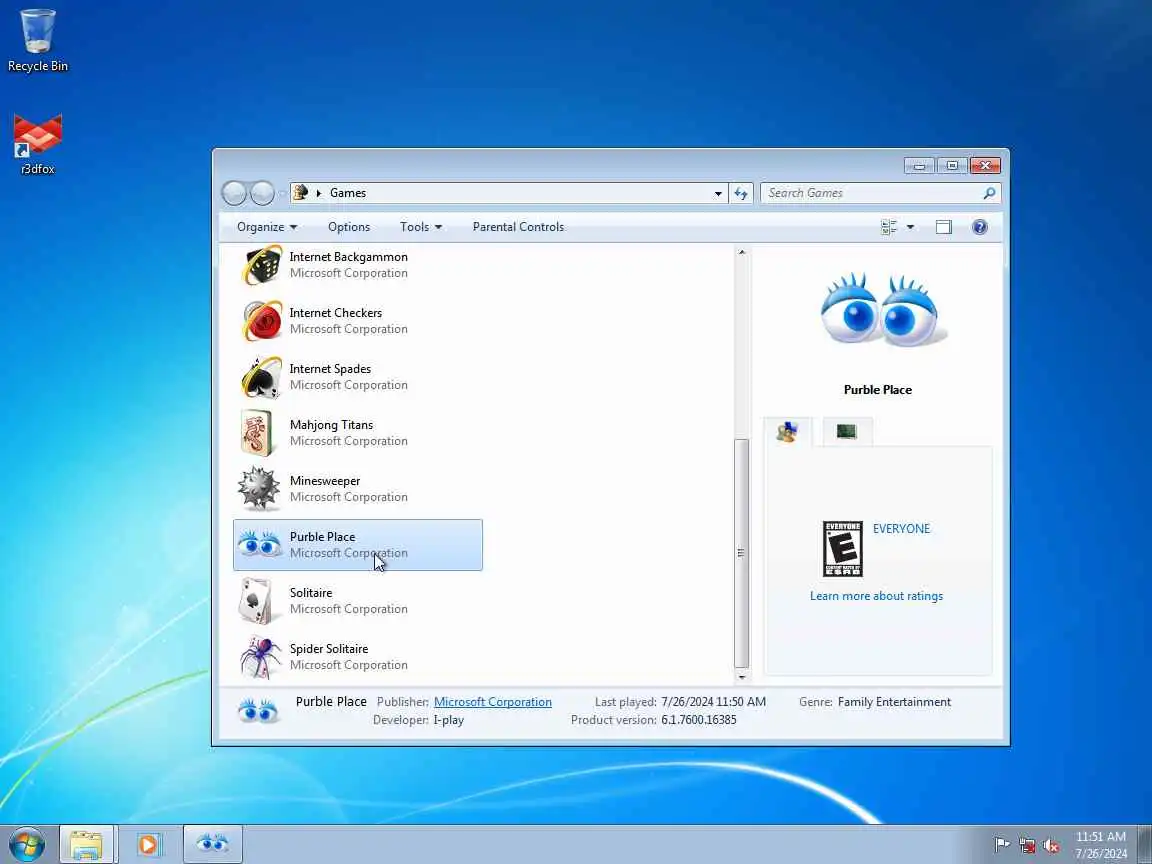Select the Minesweeper mine icon
The height and width of the screenshot is (864, 1152).
pos(259,489)
